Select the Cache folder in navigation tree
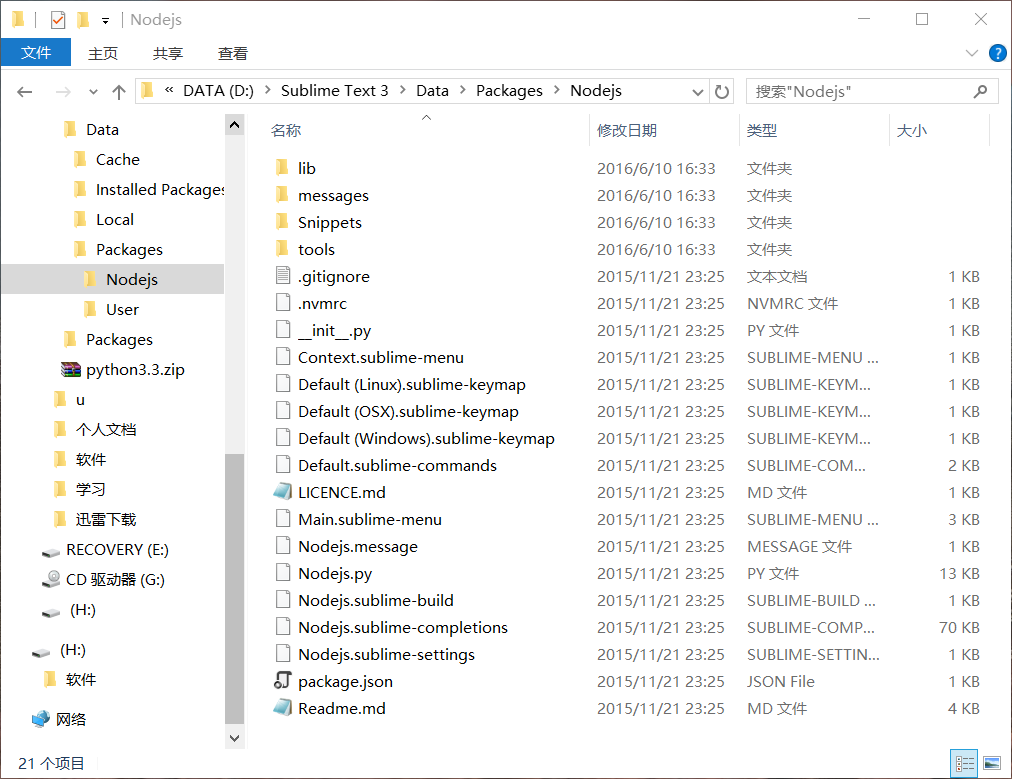 pos(117,159)
